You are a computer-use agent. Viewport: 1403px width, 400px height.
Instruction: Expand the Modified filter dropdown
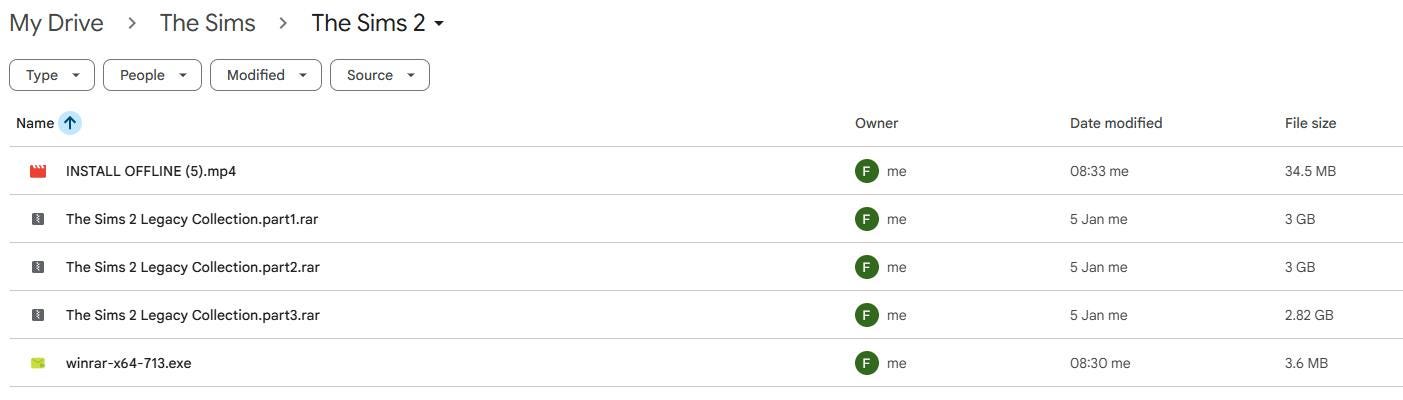click(x=266, y=75)
